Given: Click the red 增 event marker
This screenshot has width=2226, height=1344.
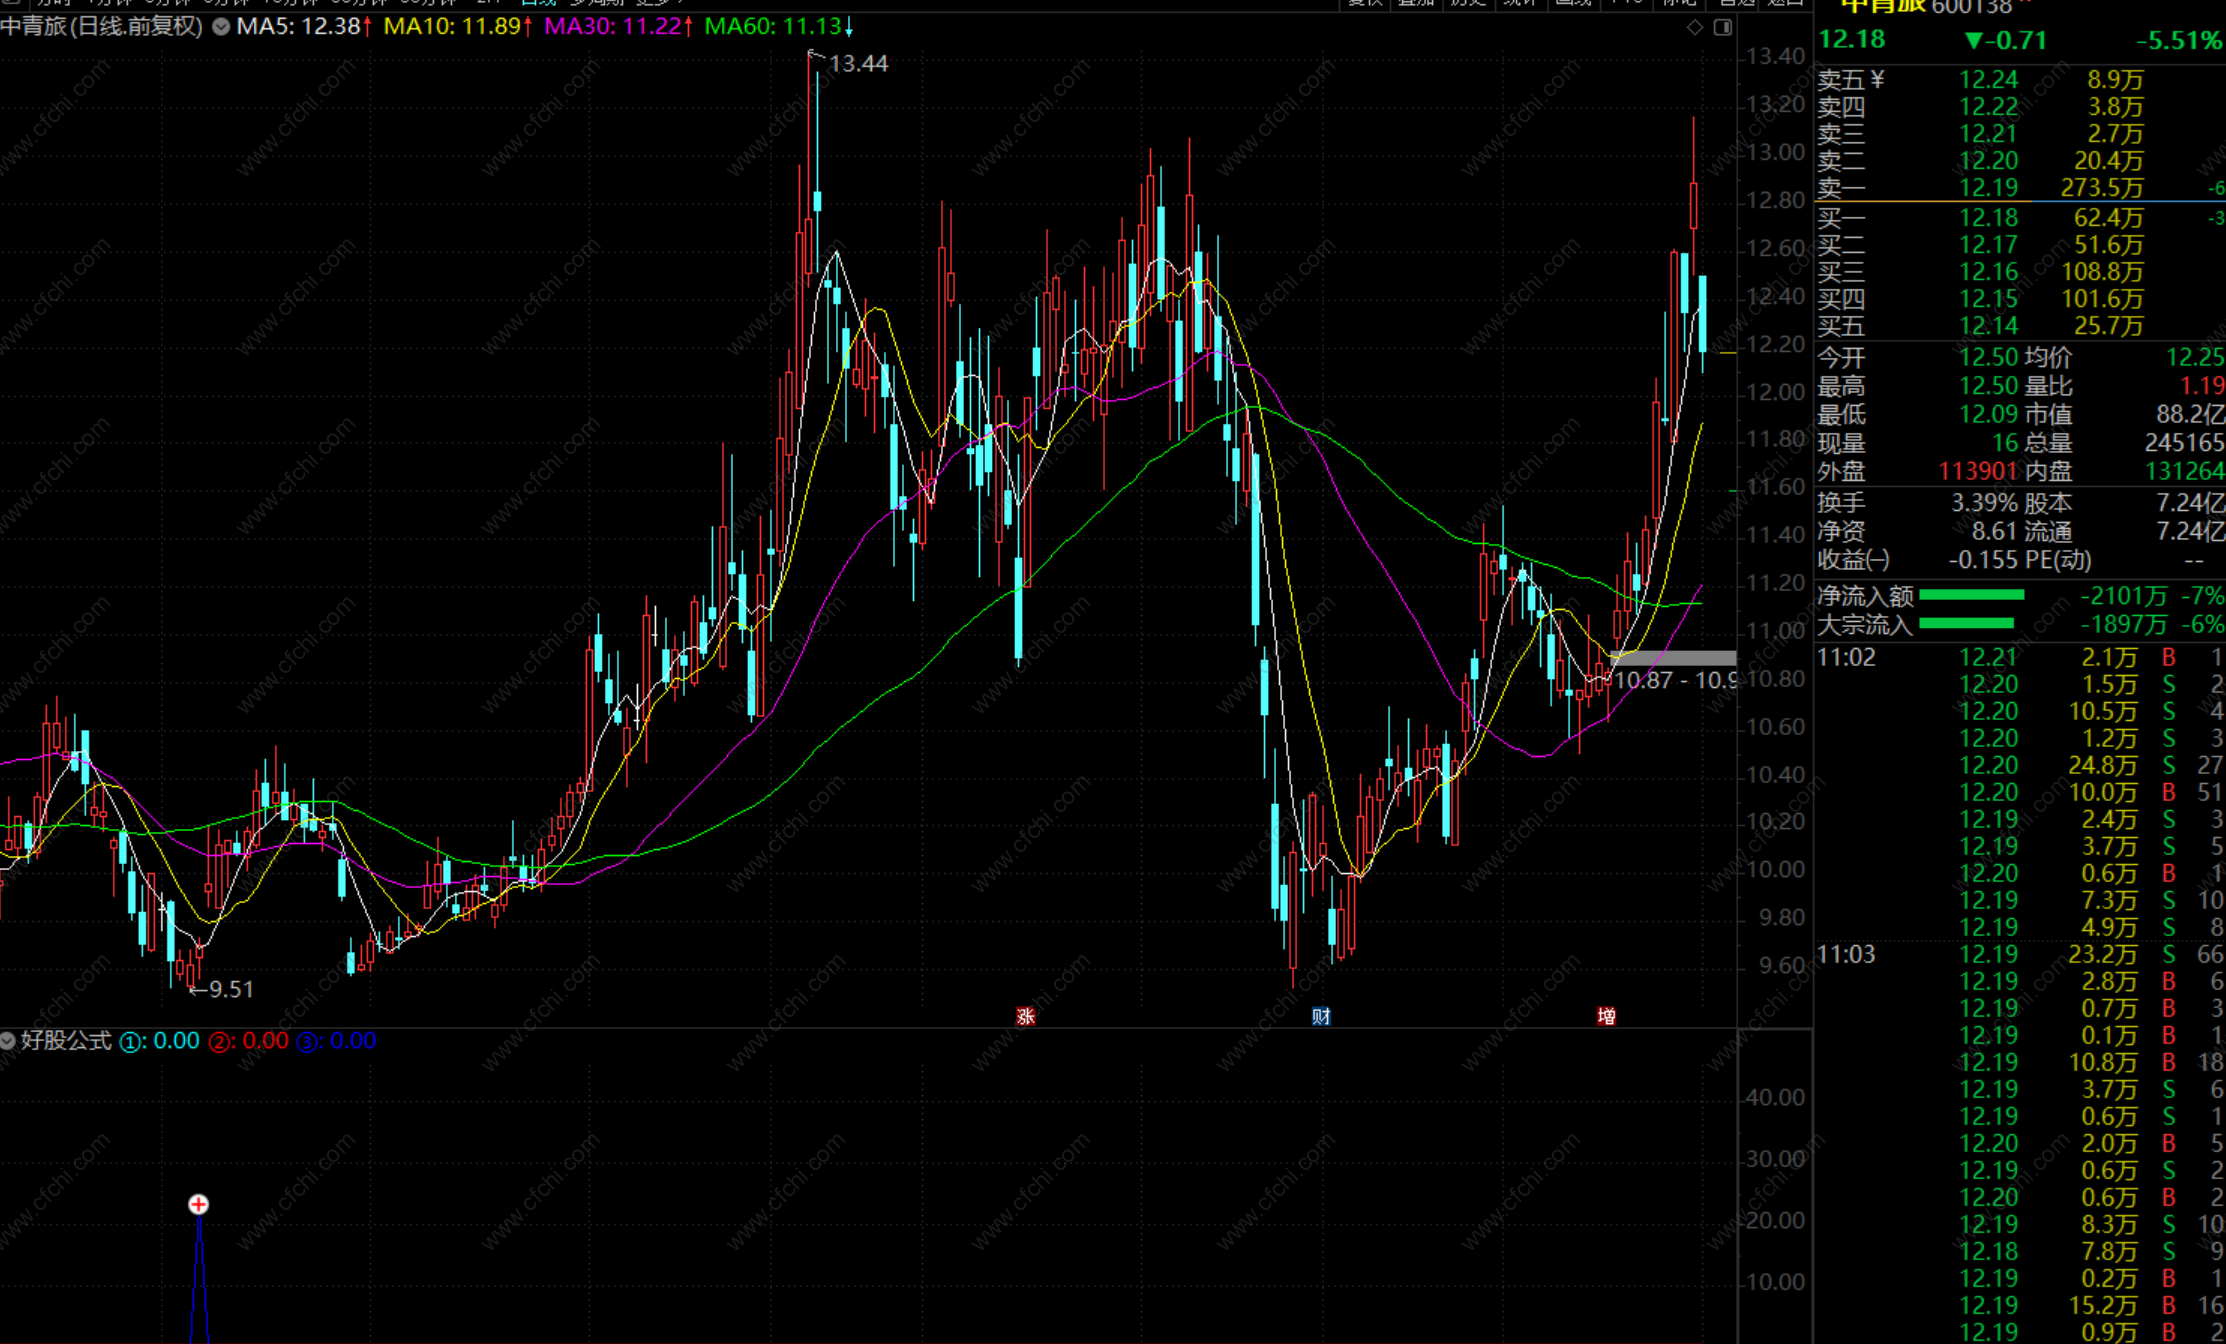Looking at the screenshot, I should [1606, 1016].
